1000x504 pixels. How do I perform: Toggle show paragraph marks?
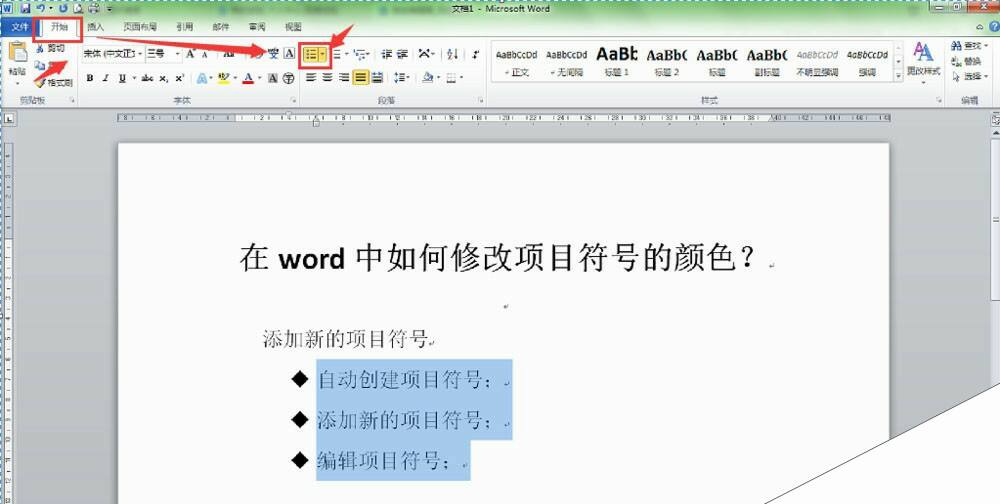click(x=475, y=55)
